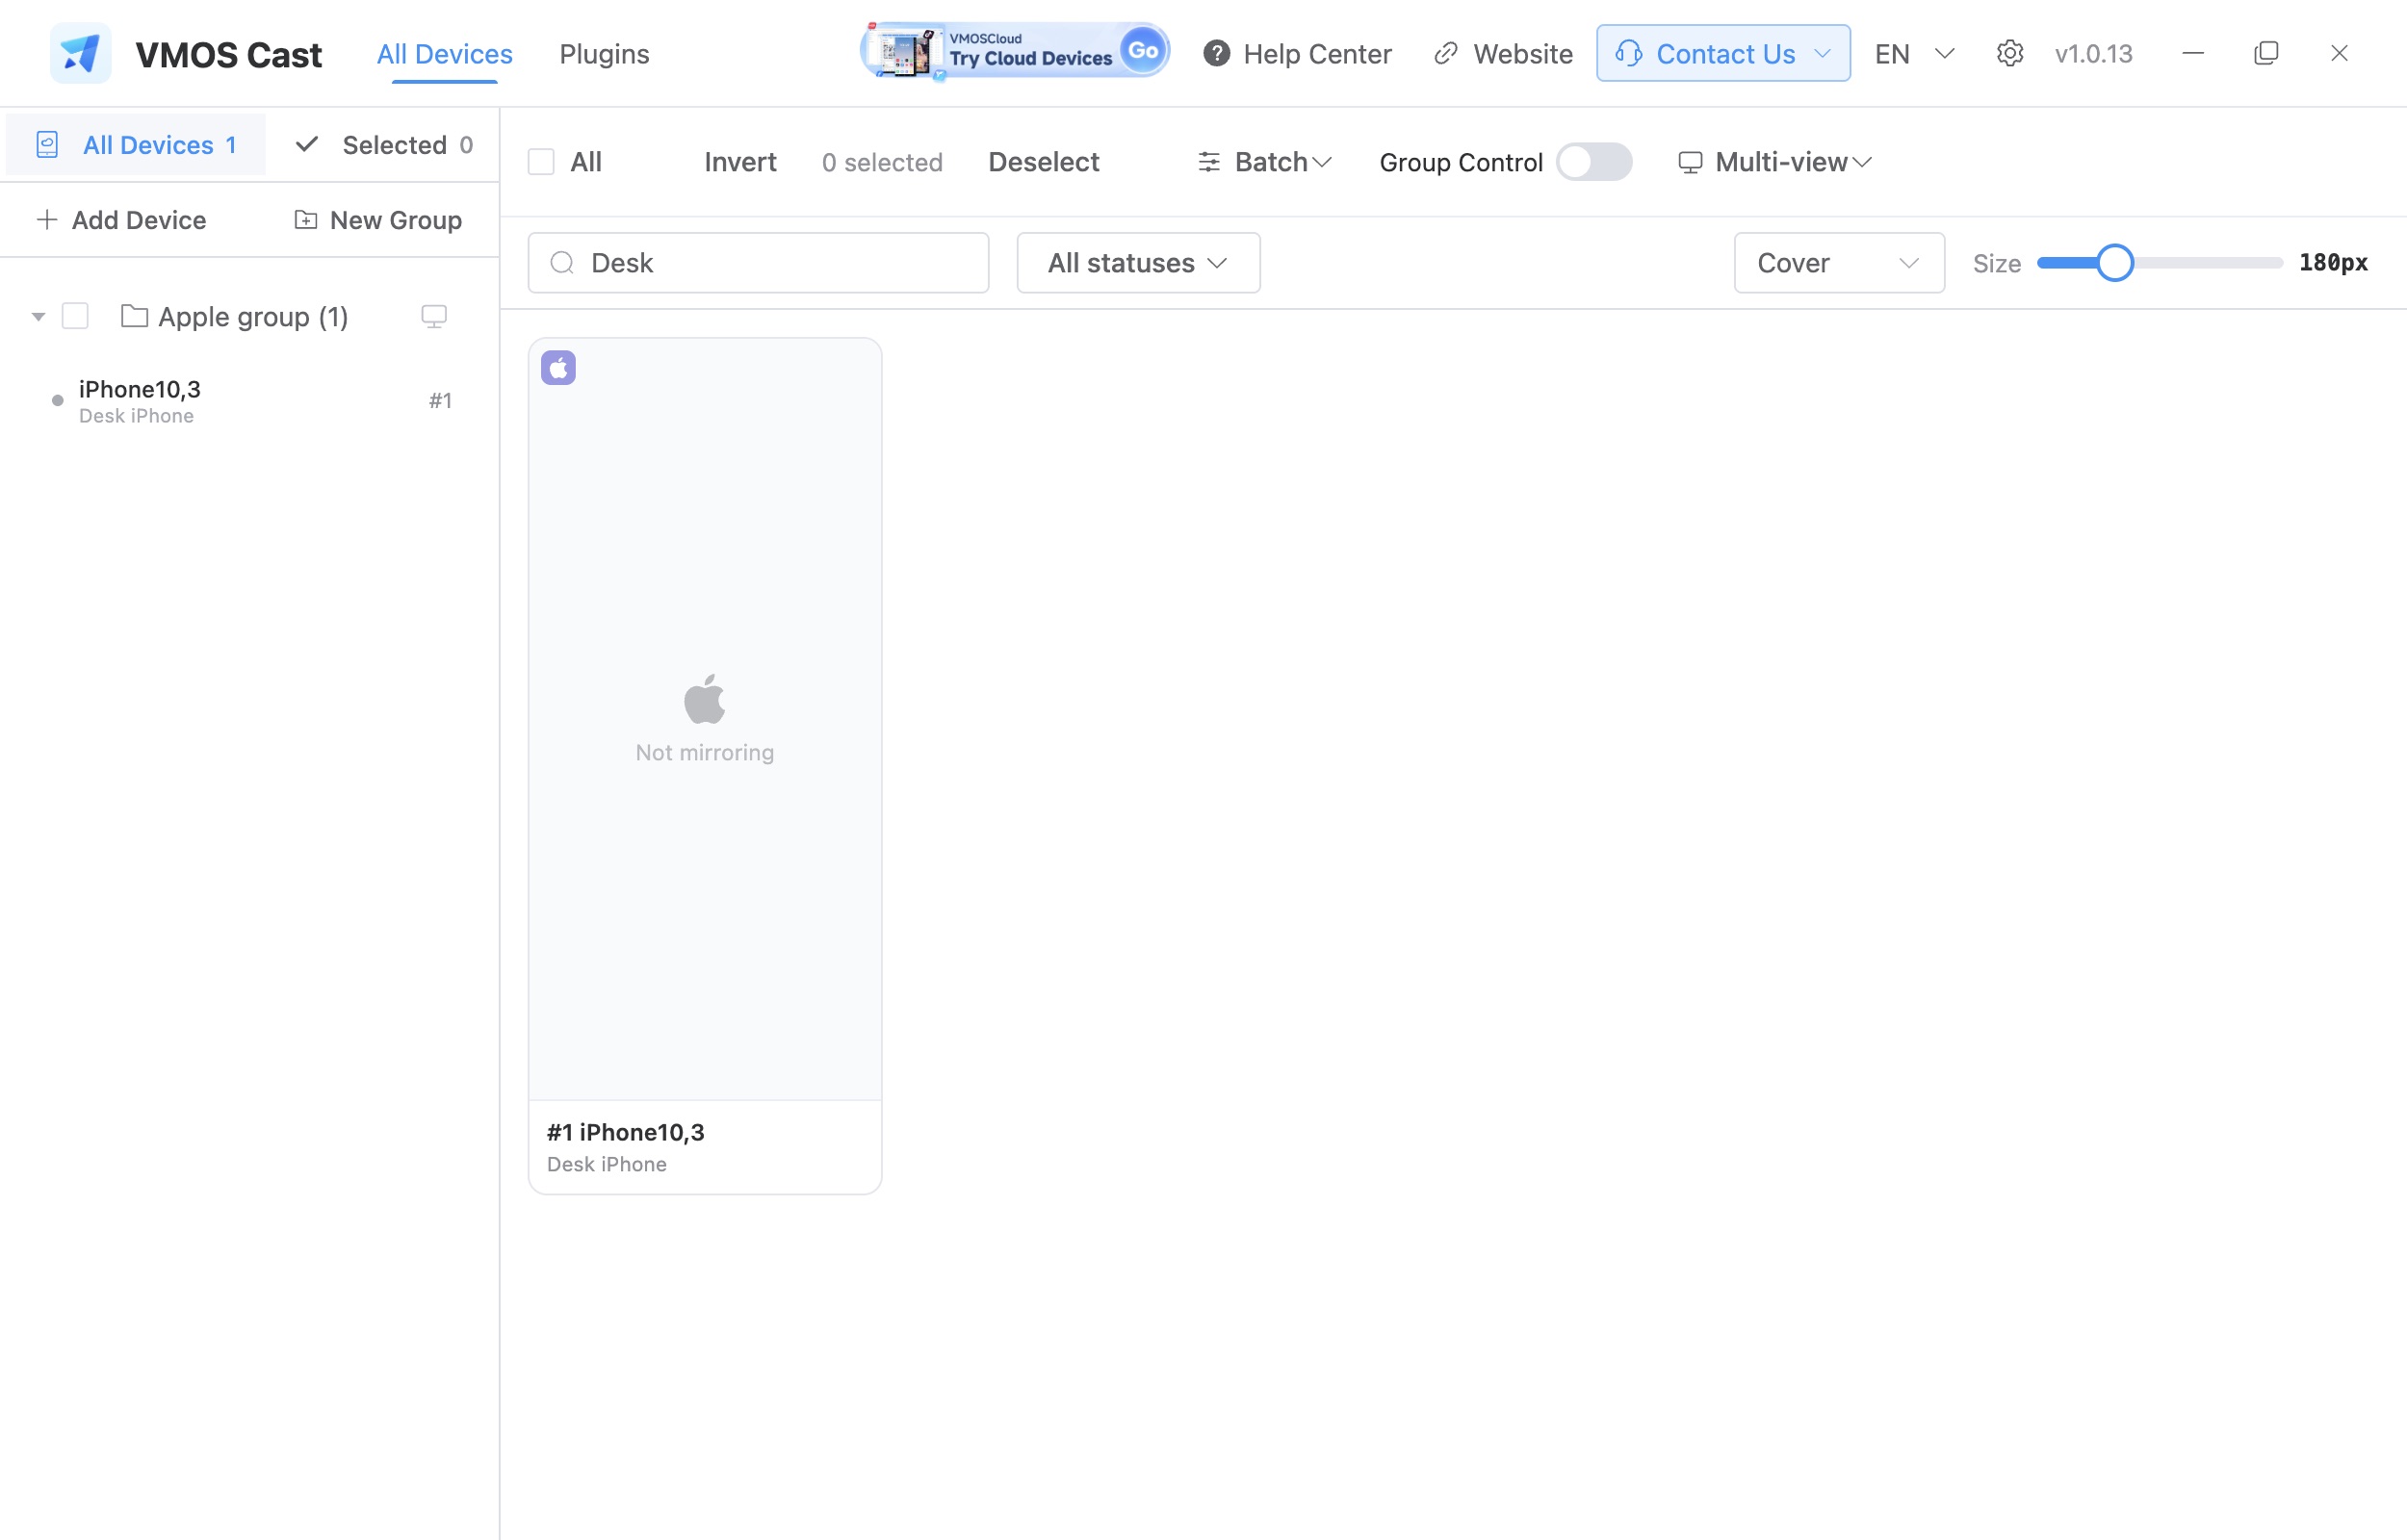Click the Help Center question mark icon
The height and width of the screenshot is (1540, 2407).
(x=1216, y=53)
